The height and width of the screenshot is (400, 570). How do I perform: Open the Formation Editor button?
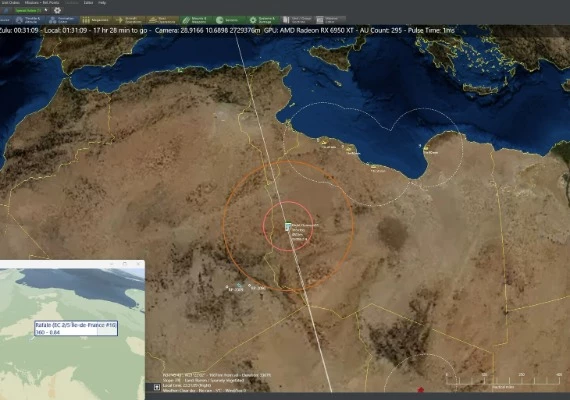(x=62, y=20)
